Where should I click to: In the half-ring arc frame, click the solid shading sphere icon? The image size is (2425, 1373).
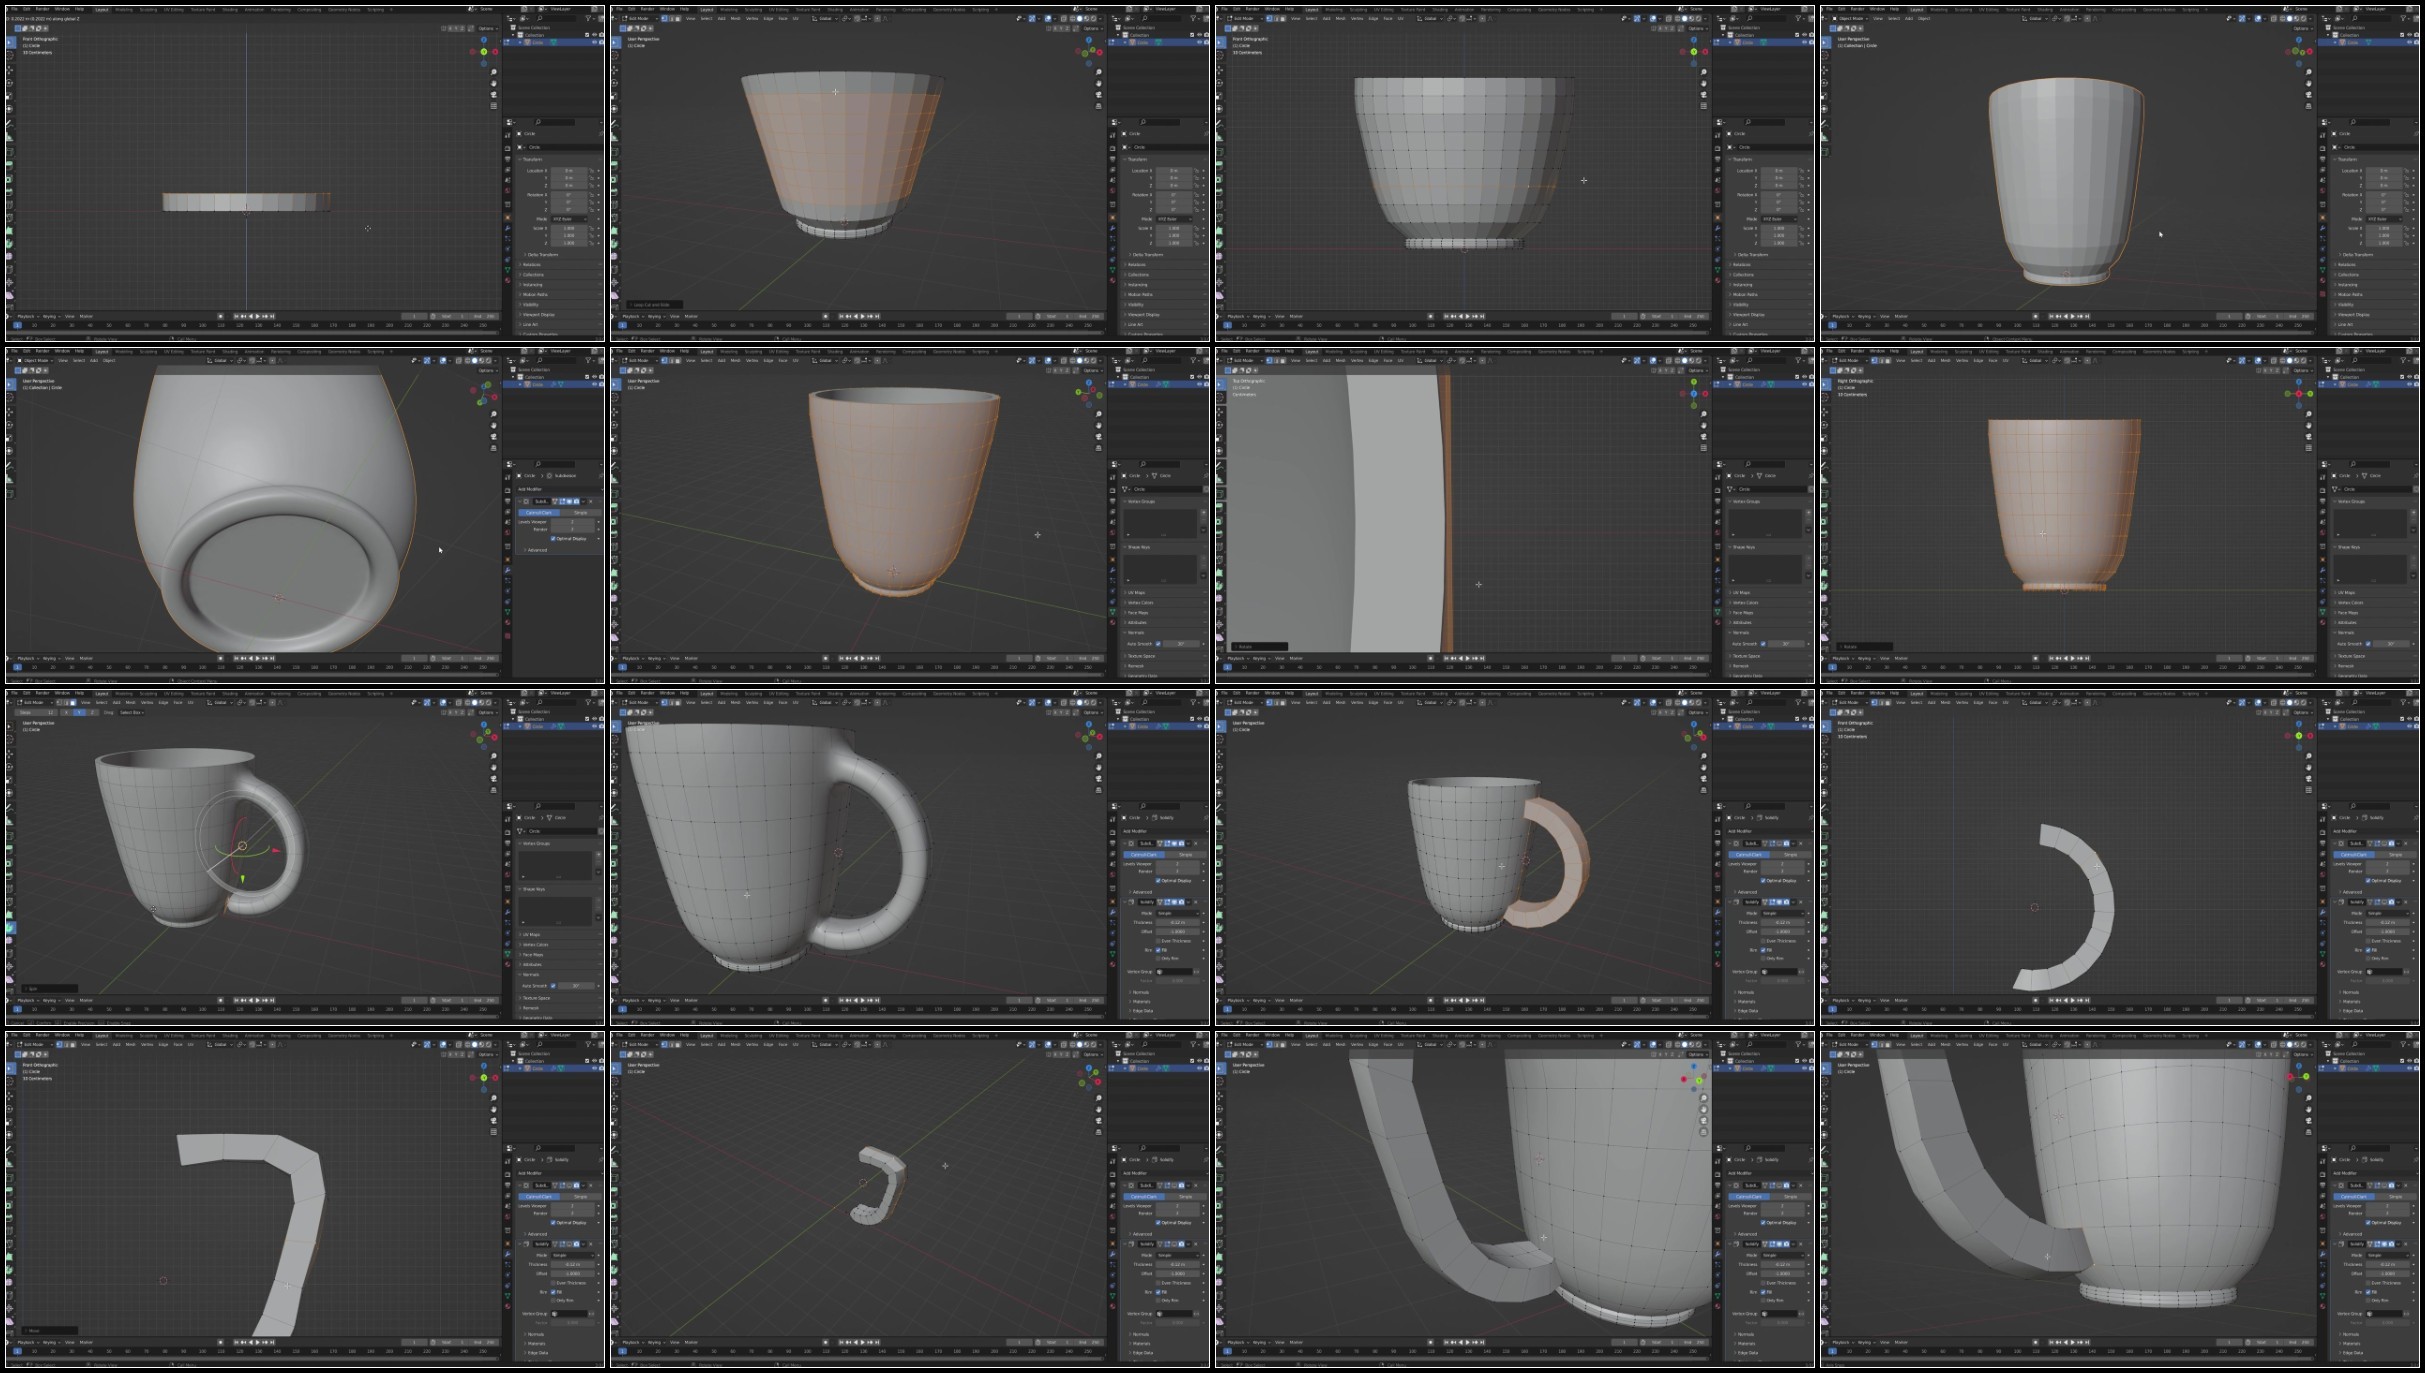(2290, 702)
